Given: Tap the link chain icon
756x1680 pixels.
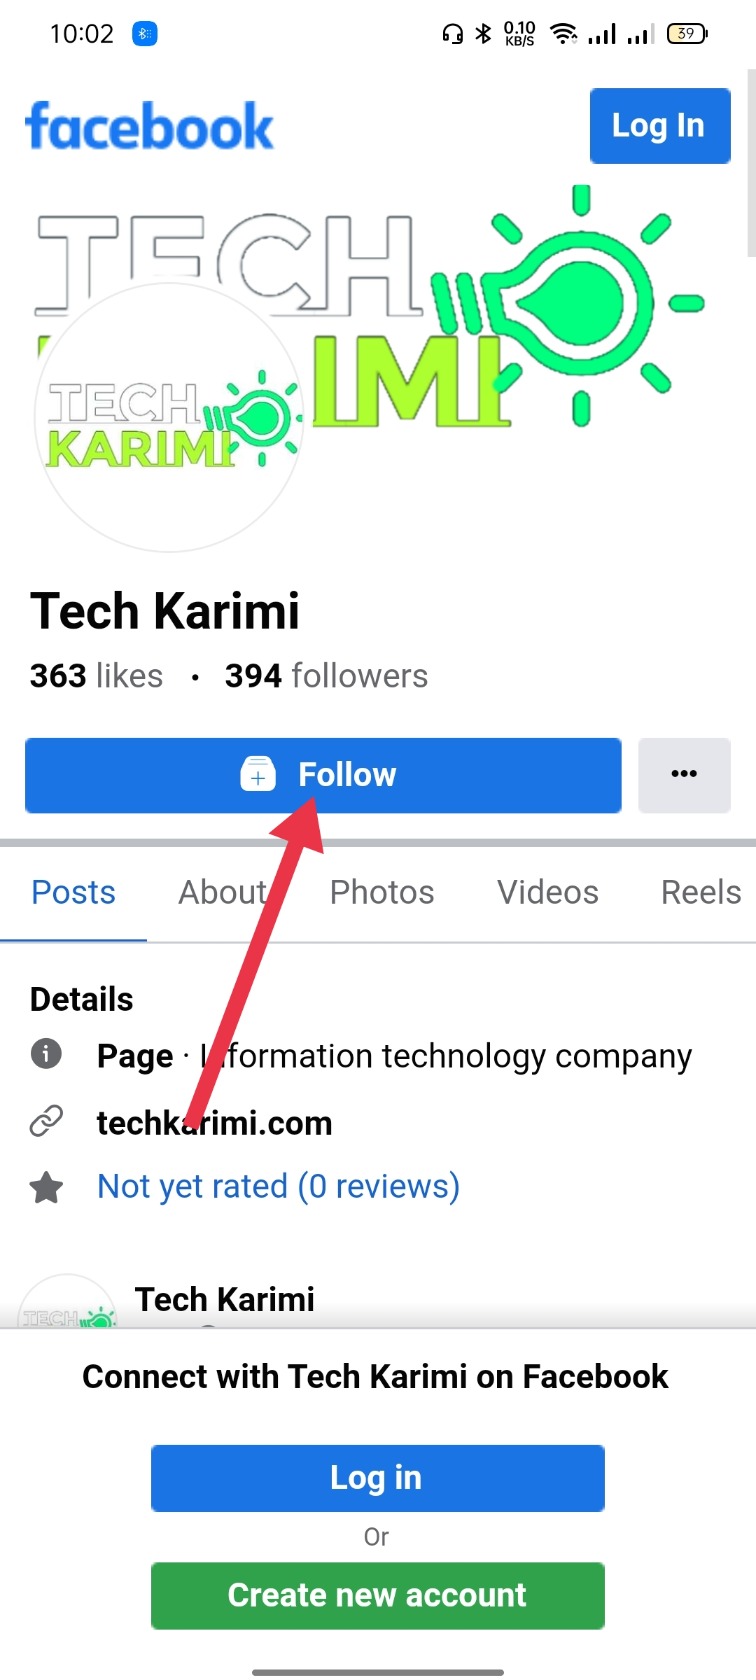Looking at the screenshot, I should click(46, 1122).
